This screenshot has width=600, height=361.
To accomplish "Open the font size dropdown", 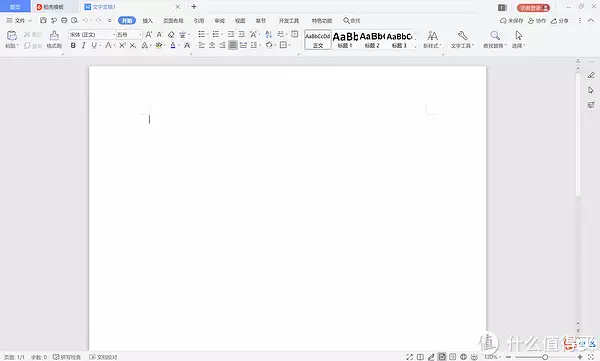I will [x=140, y=34].
